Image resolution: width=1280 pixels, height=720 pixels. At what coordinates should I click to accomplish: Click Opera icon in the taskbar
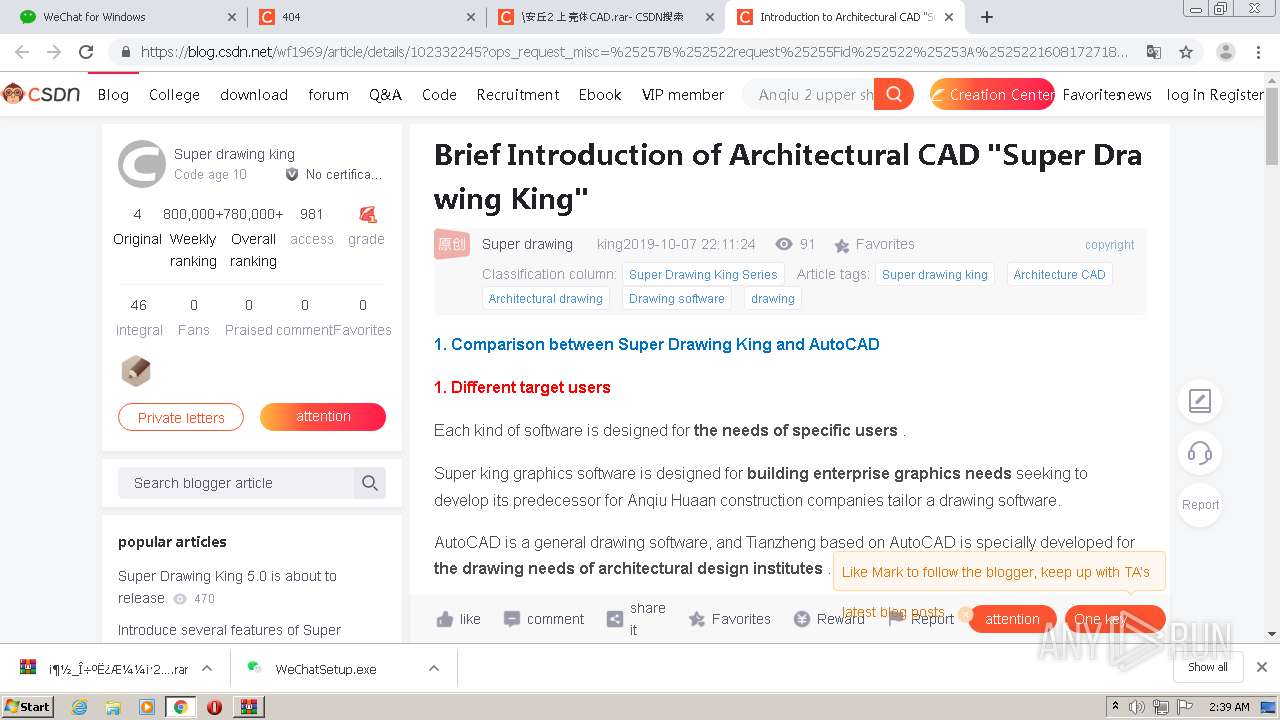(x=214, y=707)
